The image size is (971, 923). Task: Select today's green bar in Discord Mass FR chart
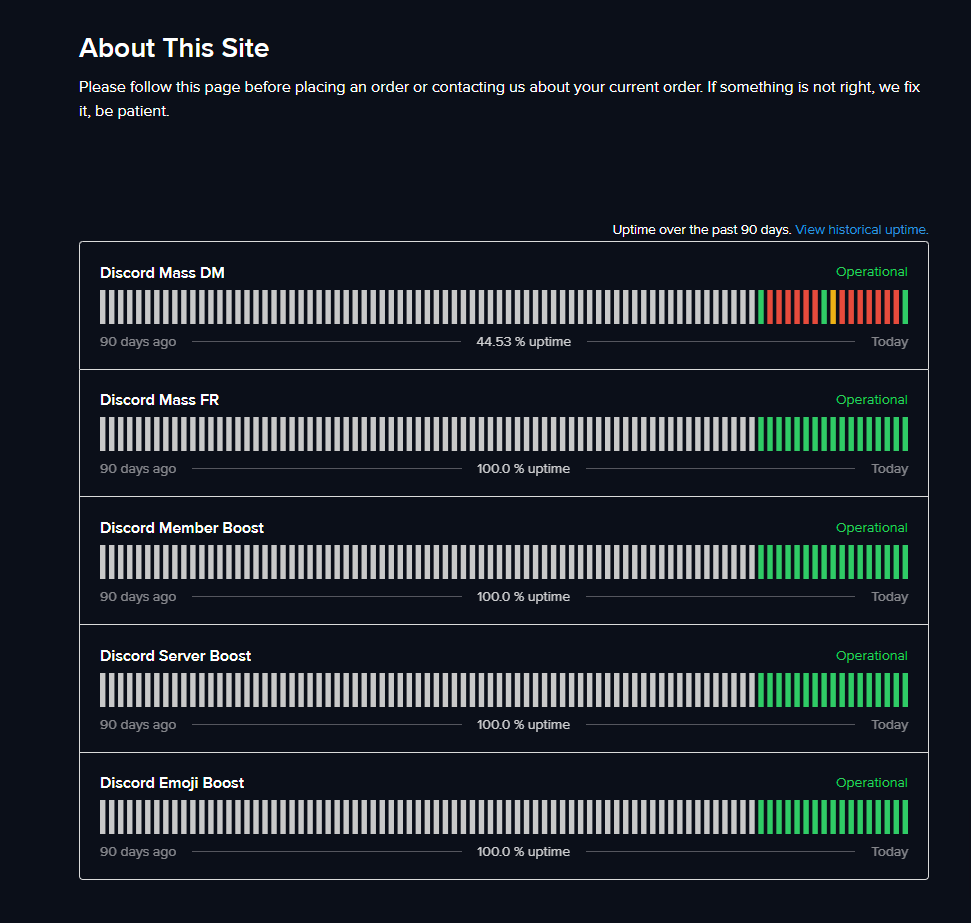tap(905, 434)
